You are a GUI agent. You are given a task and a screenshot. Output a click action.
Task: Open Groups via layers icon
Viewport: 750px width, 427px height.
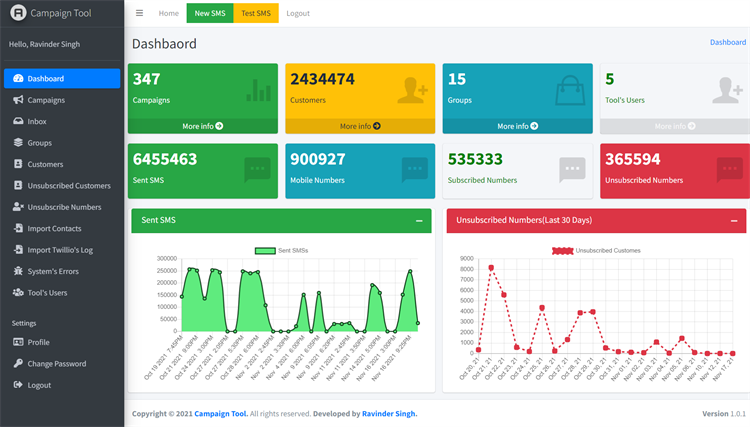coord(18,142)
